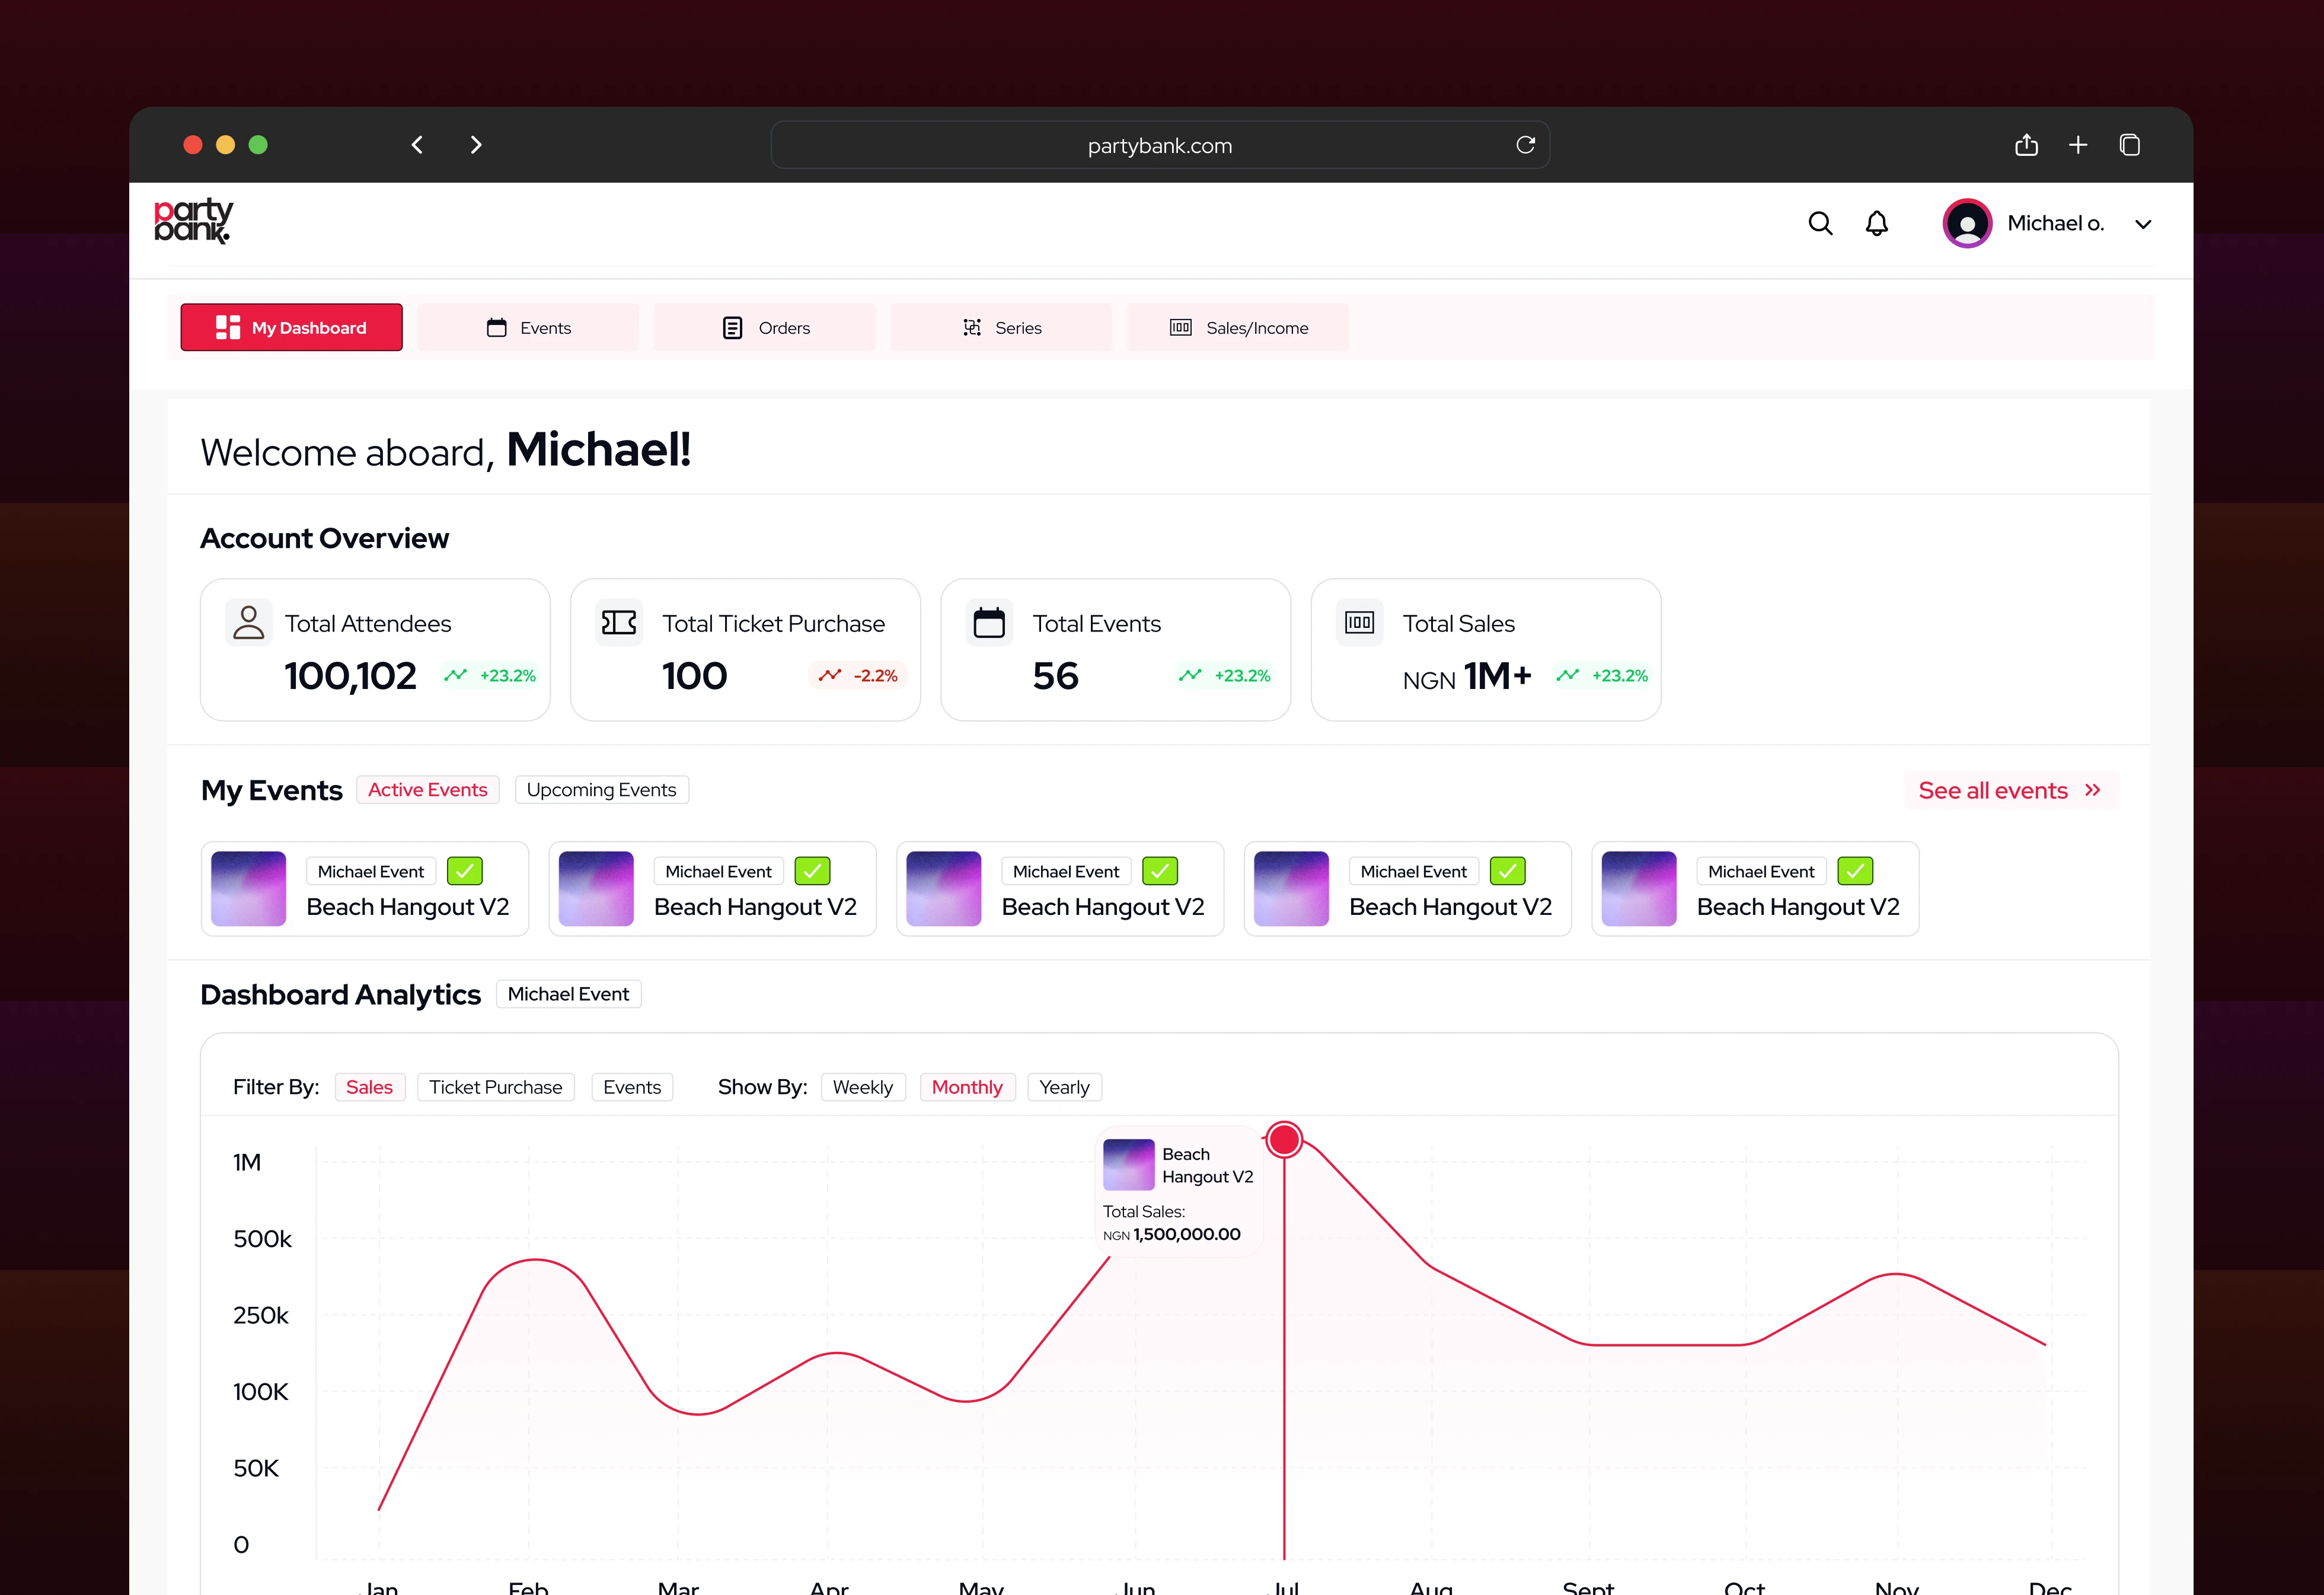Go to Sales/Income tab

click(x=1238, y=328)
